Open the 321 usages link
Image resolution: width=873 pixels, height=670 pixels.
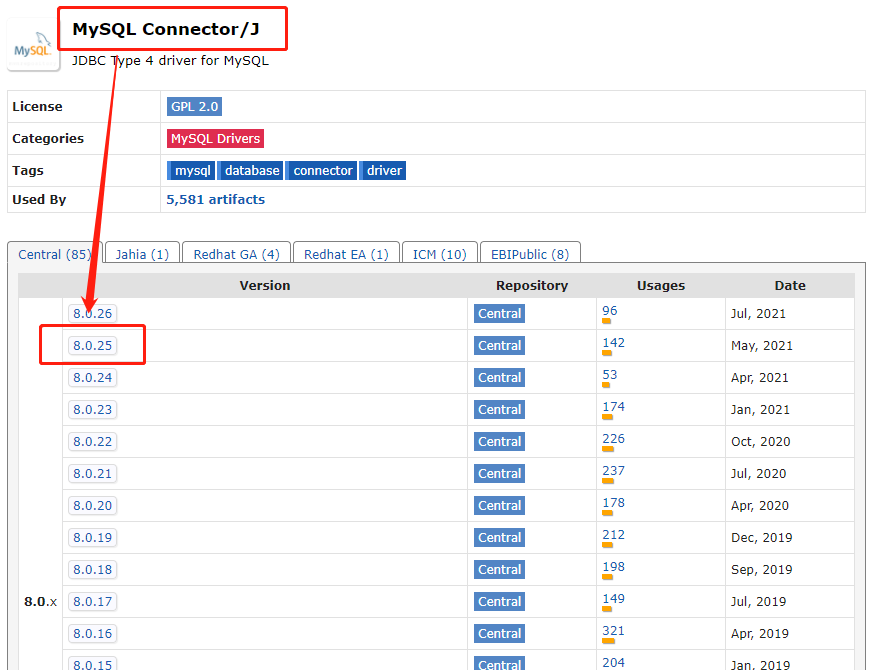[x=614, y=631]
